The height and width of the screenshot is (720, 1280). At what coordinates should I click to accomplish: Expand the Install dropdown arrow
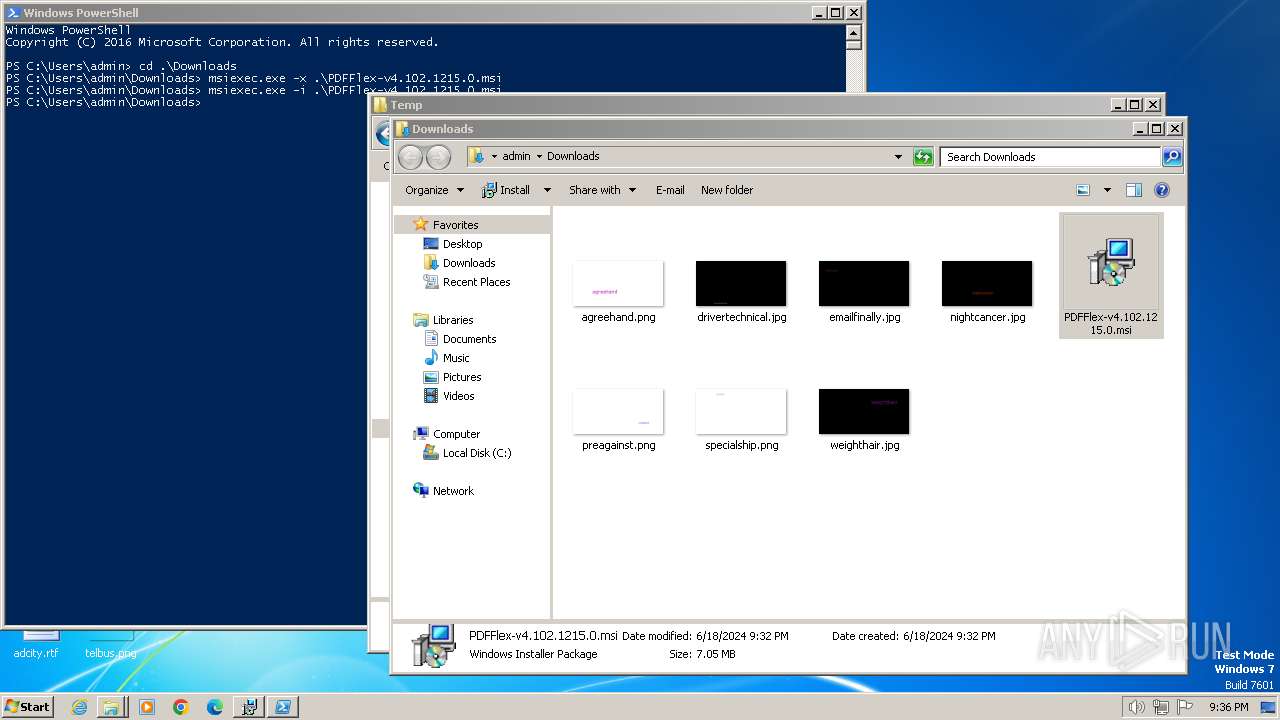(547, 190)
